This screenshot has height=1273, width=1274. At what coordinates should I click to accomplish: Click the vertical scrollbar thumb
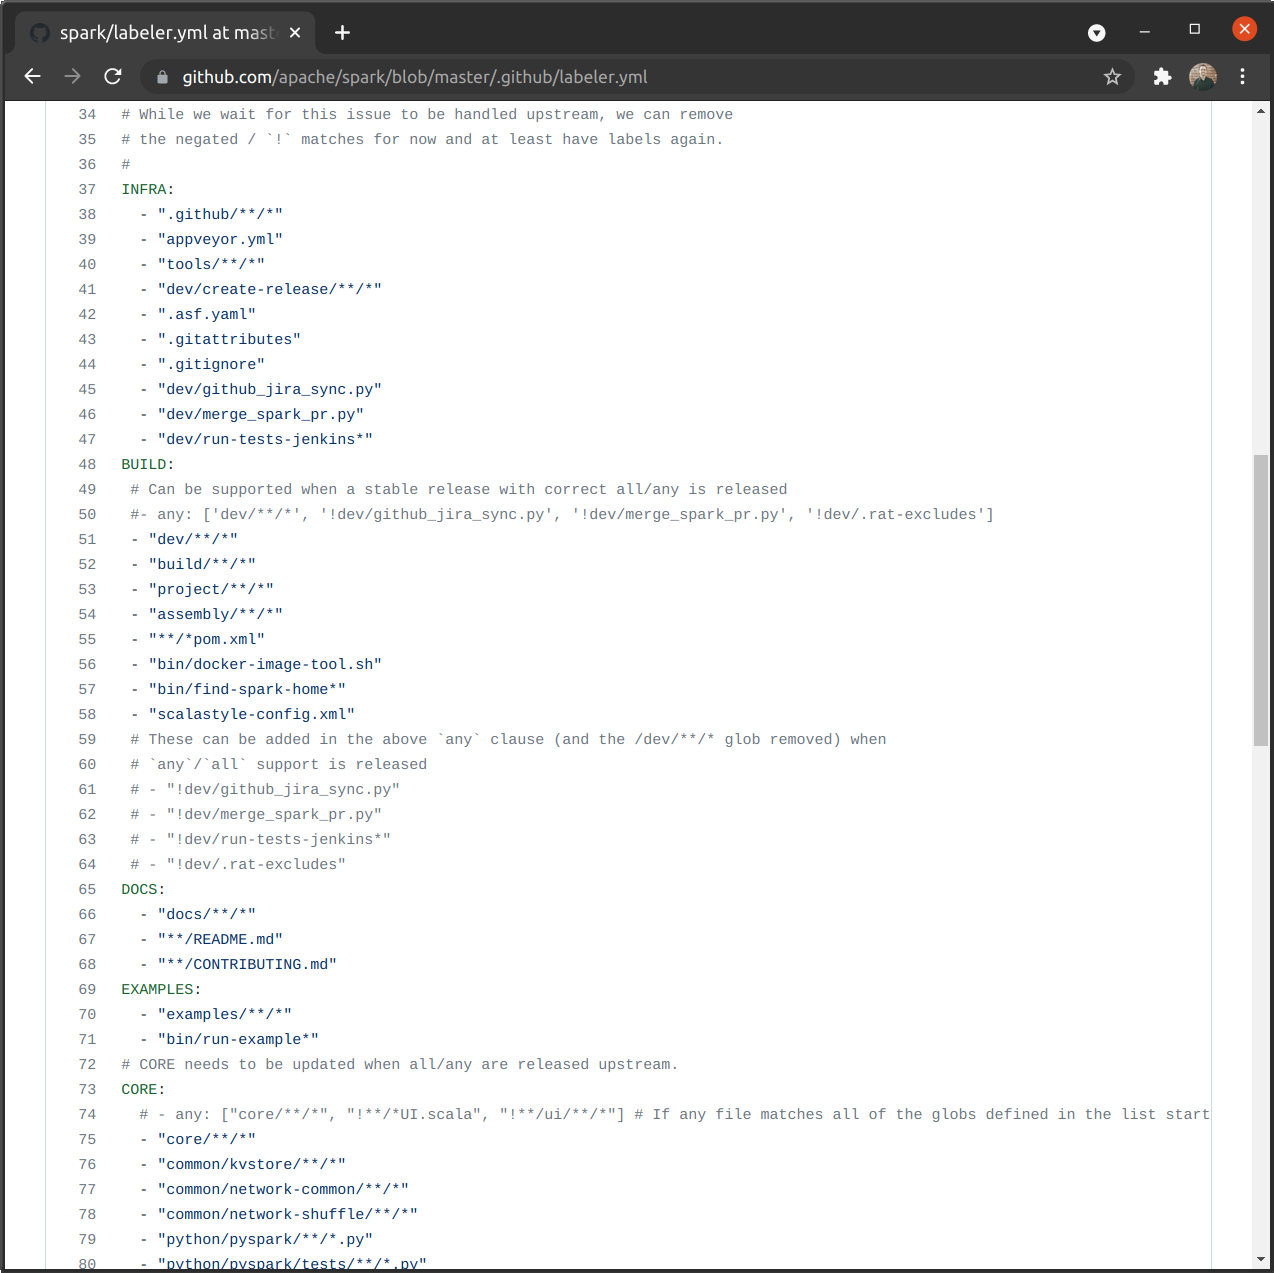[1261, 600]
